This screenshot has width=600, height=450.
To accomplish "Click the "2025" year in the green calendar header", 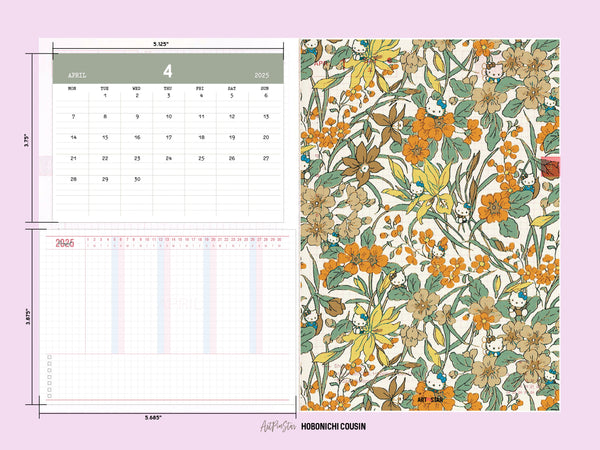I will 262,75.
